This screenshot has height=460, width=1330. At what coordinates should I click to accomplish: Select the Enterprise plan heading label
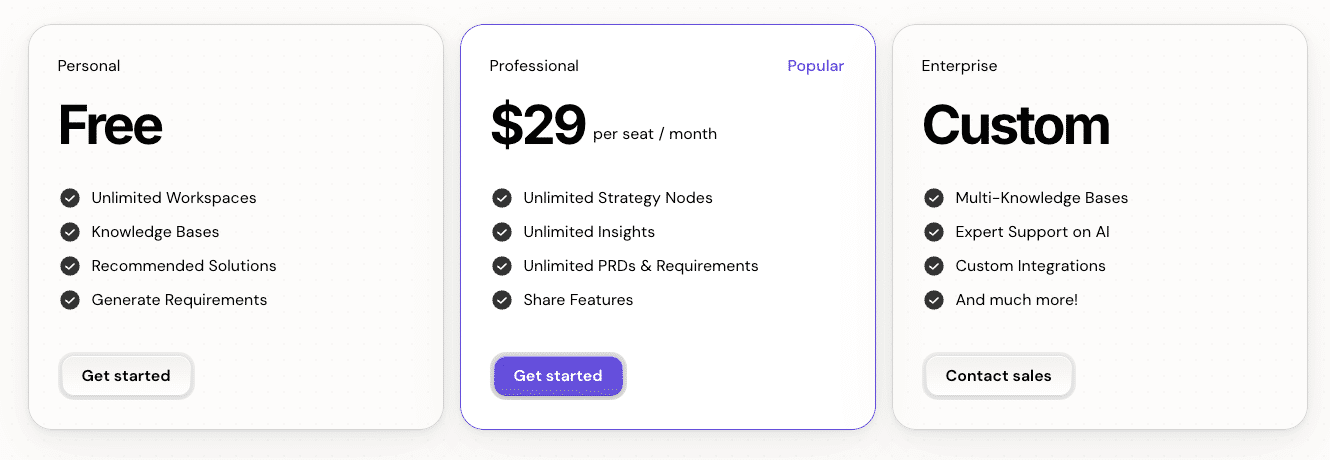(959, 66)
